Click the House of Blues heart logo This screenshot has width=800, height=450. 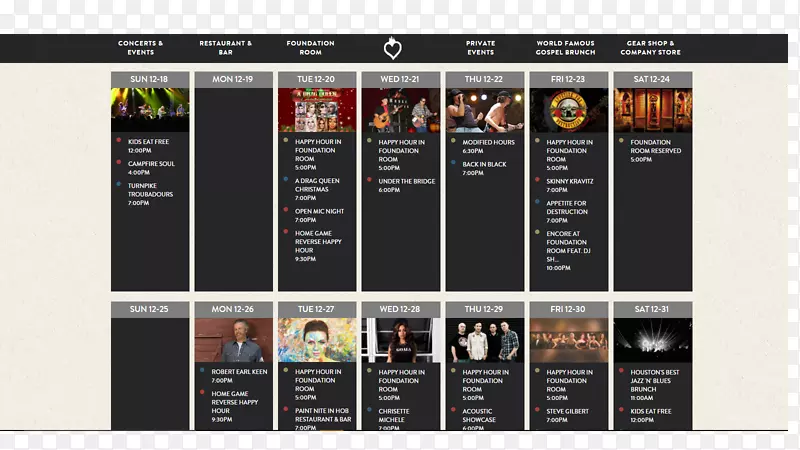[392, 48]
